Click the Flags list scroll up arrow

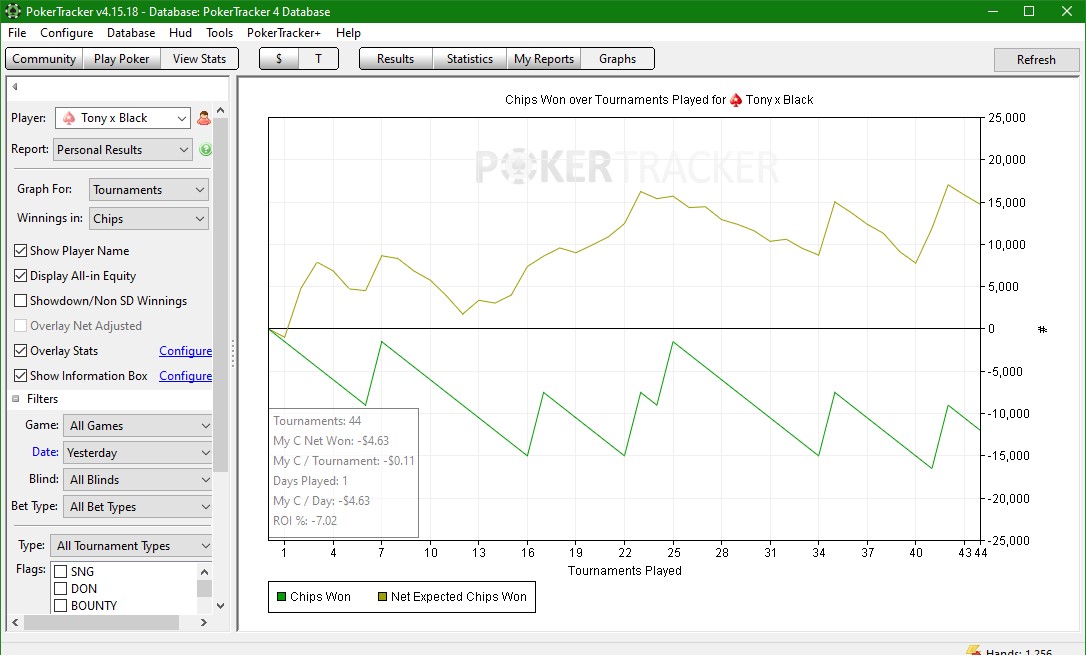click(x=204, y=571)
